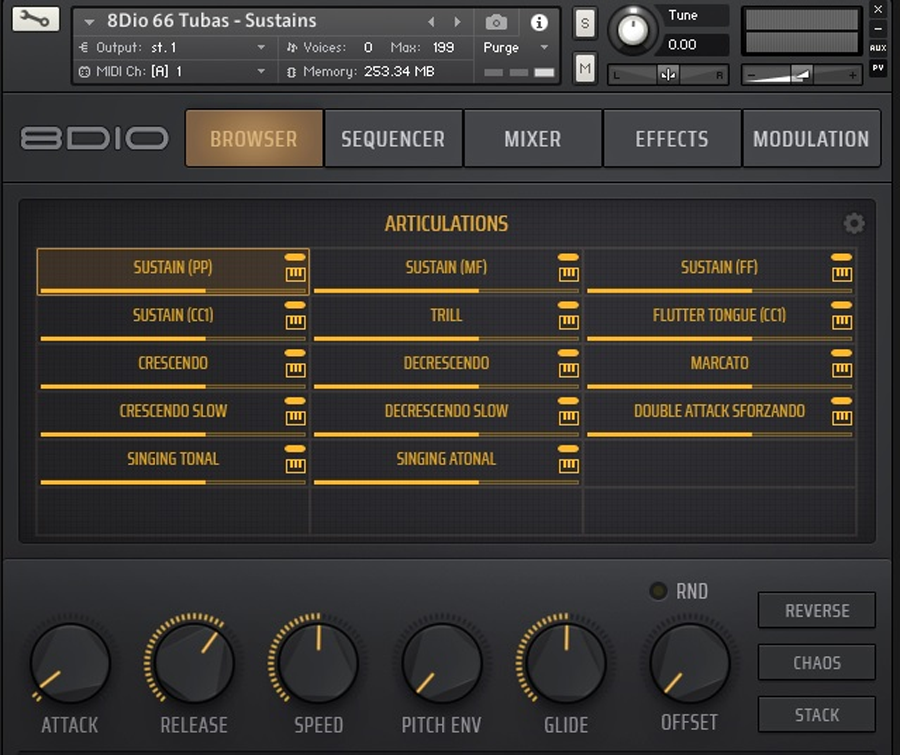Click the instrument volume slider
Screen dimensions: 900x755
[801, 75]
